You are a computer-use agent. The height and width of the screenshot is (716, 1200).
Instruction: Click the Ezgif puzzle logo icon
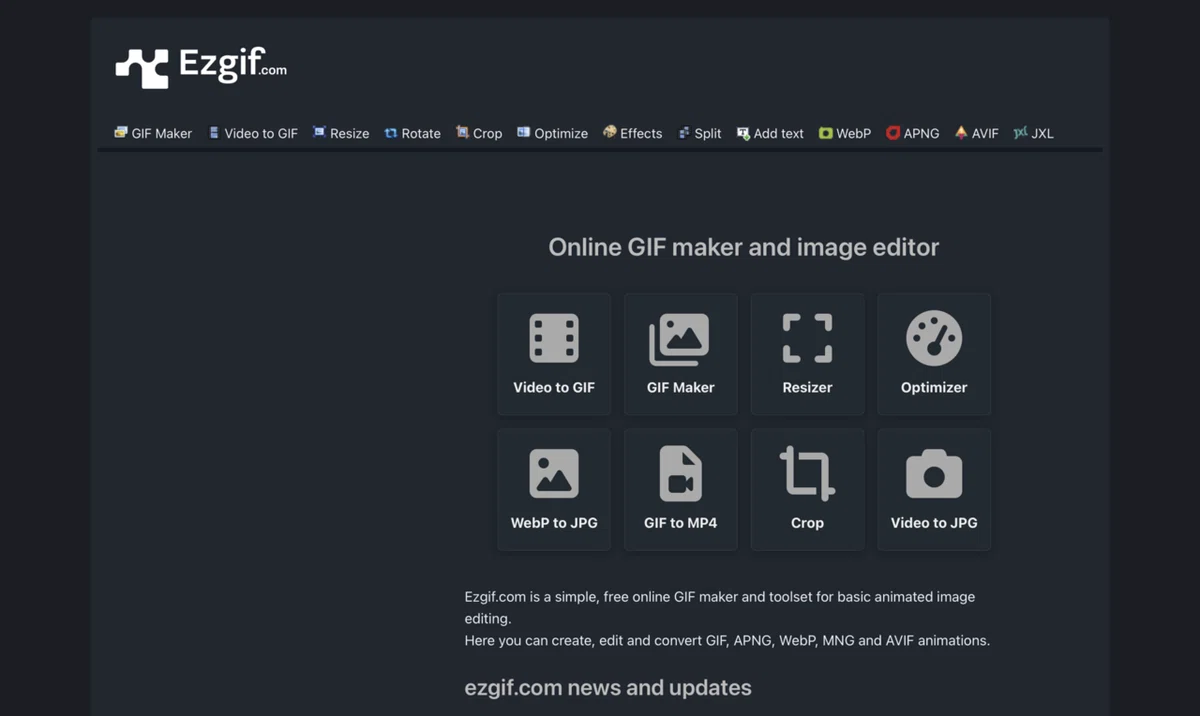pos(142,69)
